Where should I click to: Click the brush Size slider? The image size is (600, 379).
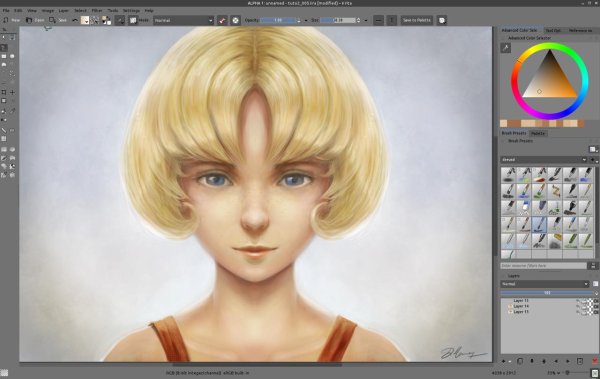tap(338, 20)
